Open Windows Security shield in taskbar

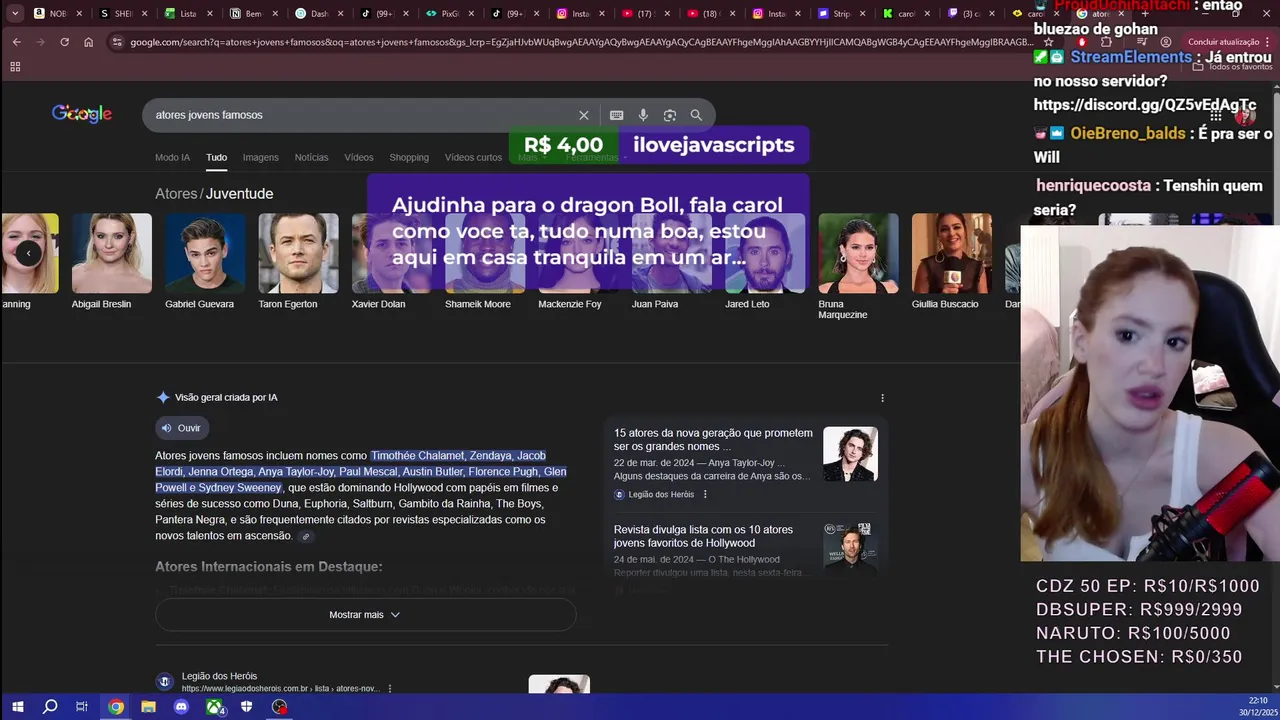coord(247,707)
